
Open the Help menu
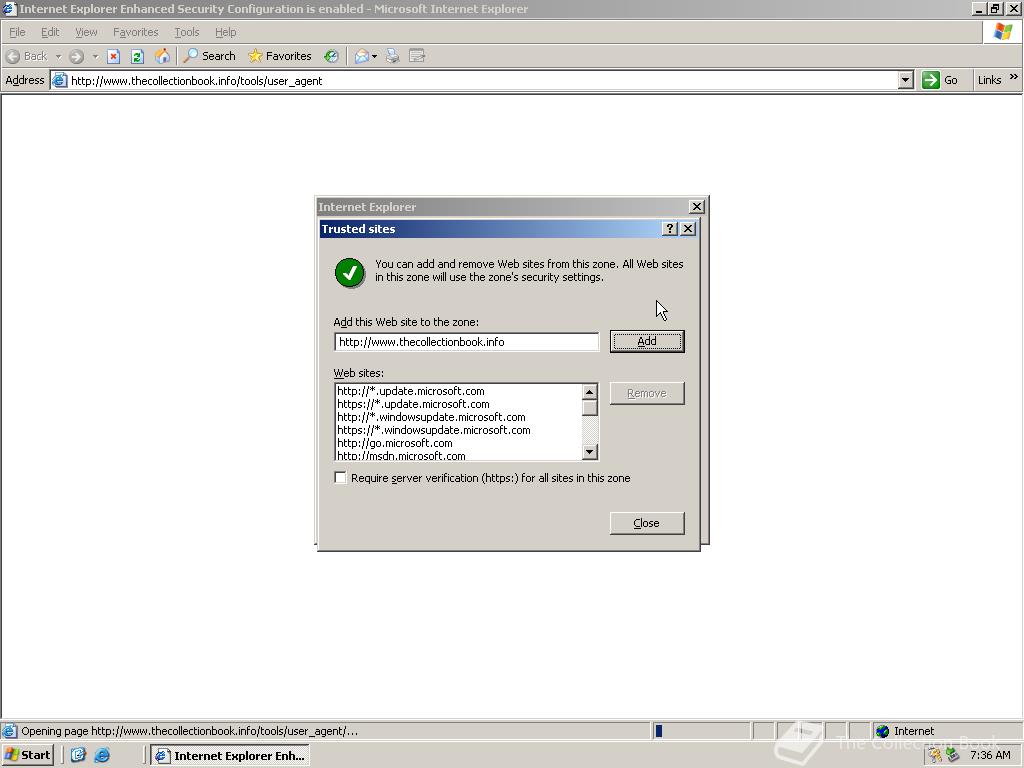(225, 32)
